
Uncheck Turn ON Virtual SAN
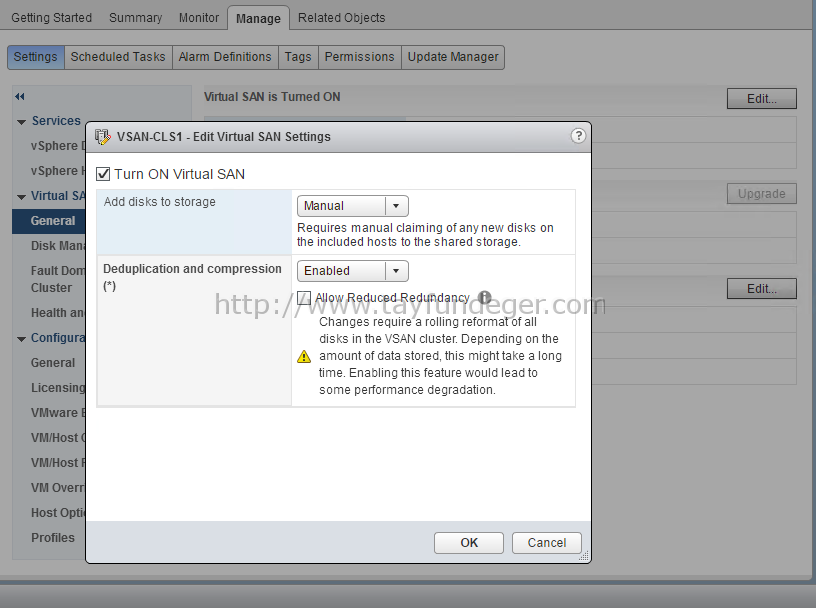click(103, 174)
